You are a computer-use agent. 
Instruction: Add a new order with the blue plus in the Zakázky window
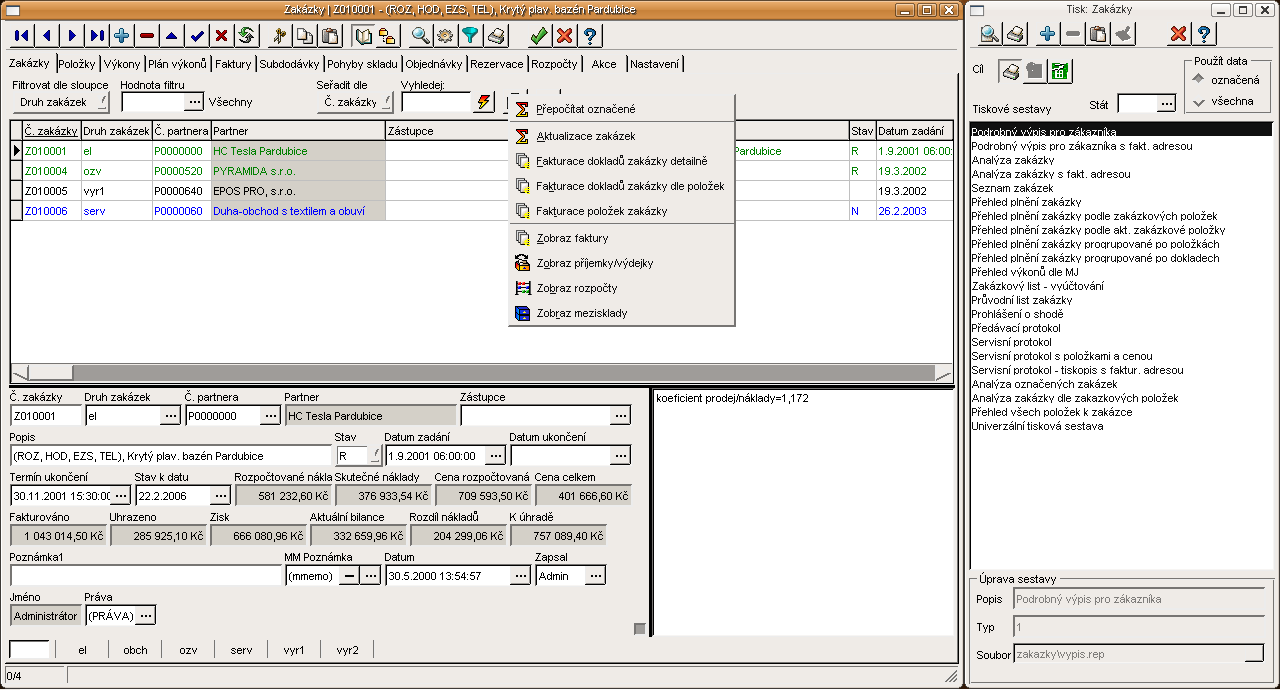122,36
